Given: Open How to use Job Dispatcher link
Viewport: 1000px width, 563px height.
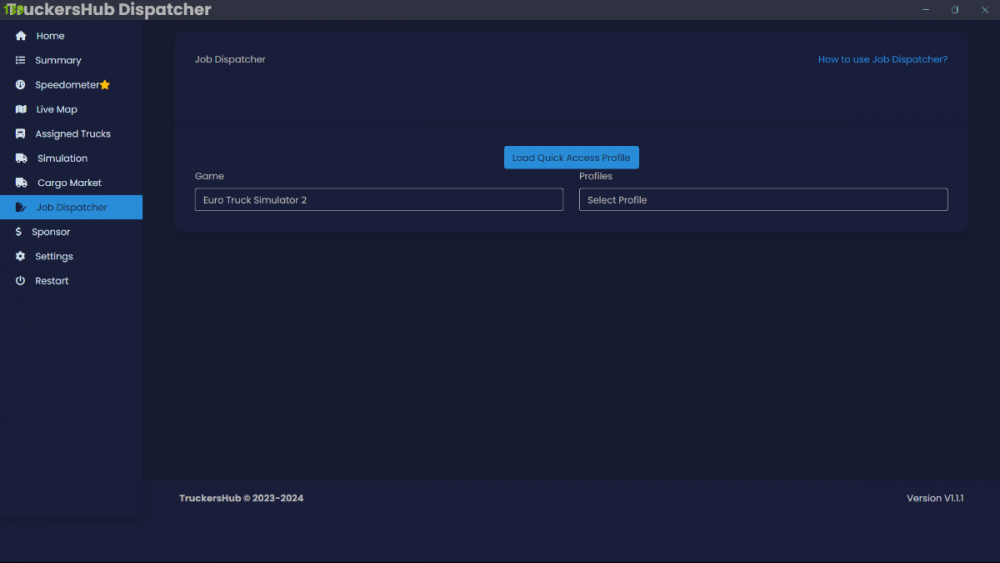Looking at the screenshot, I should (882, 59).
